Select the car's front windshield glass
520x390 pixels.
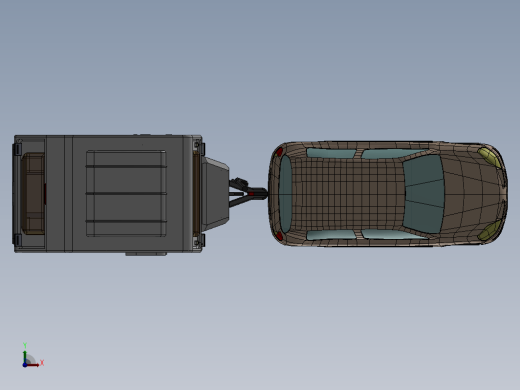coord(423,194)
